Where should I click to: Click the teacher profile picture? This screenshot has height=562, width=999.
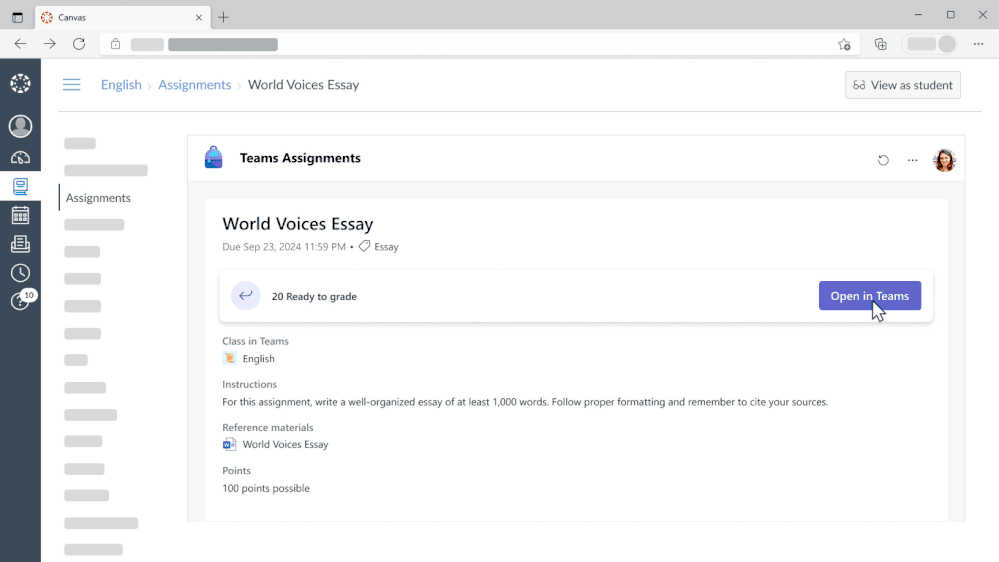(x=944, y=160)
